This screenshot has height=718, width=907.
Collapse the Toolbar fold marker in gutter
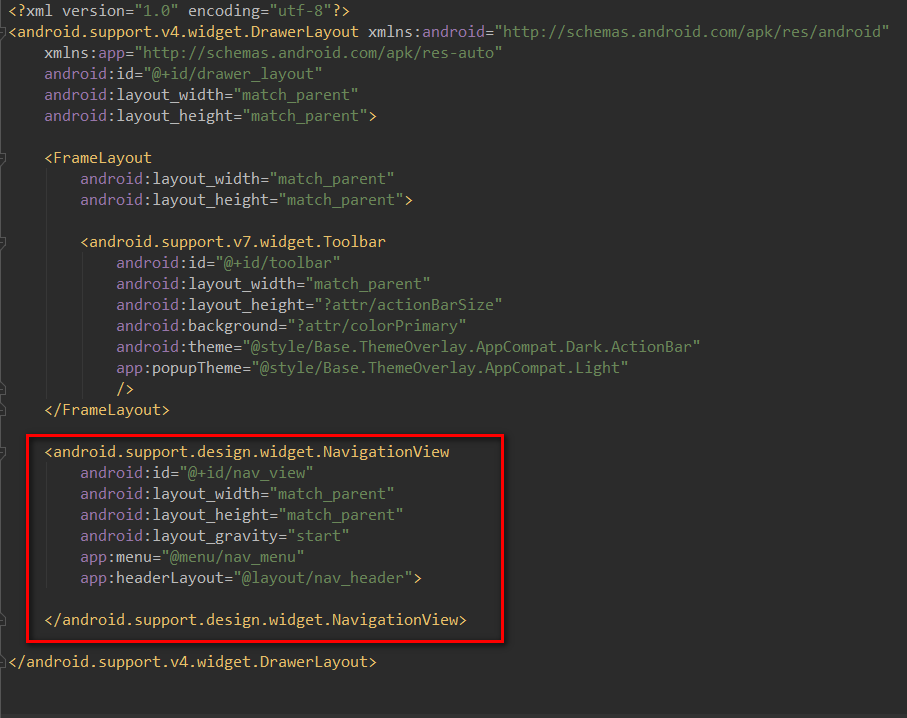click(x=2, y=242)
